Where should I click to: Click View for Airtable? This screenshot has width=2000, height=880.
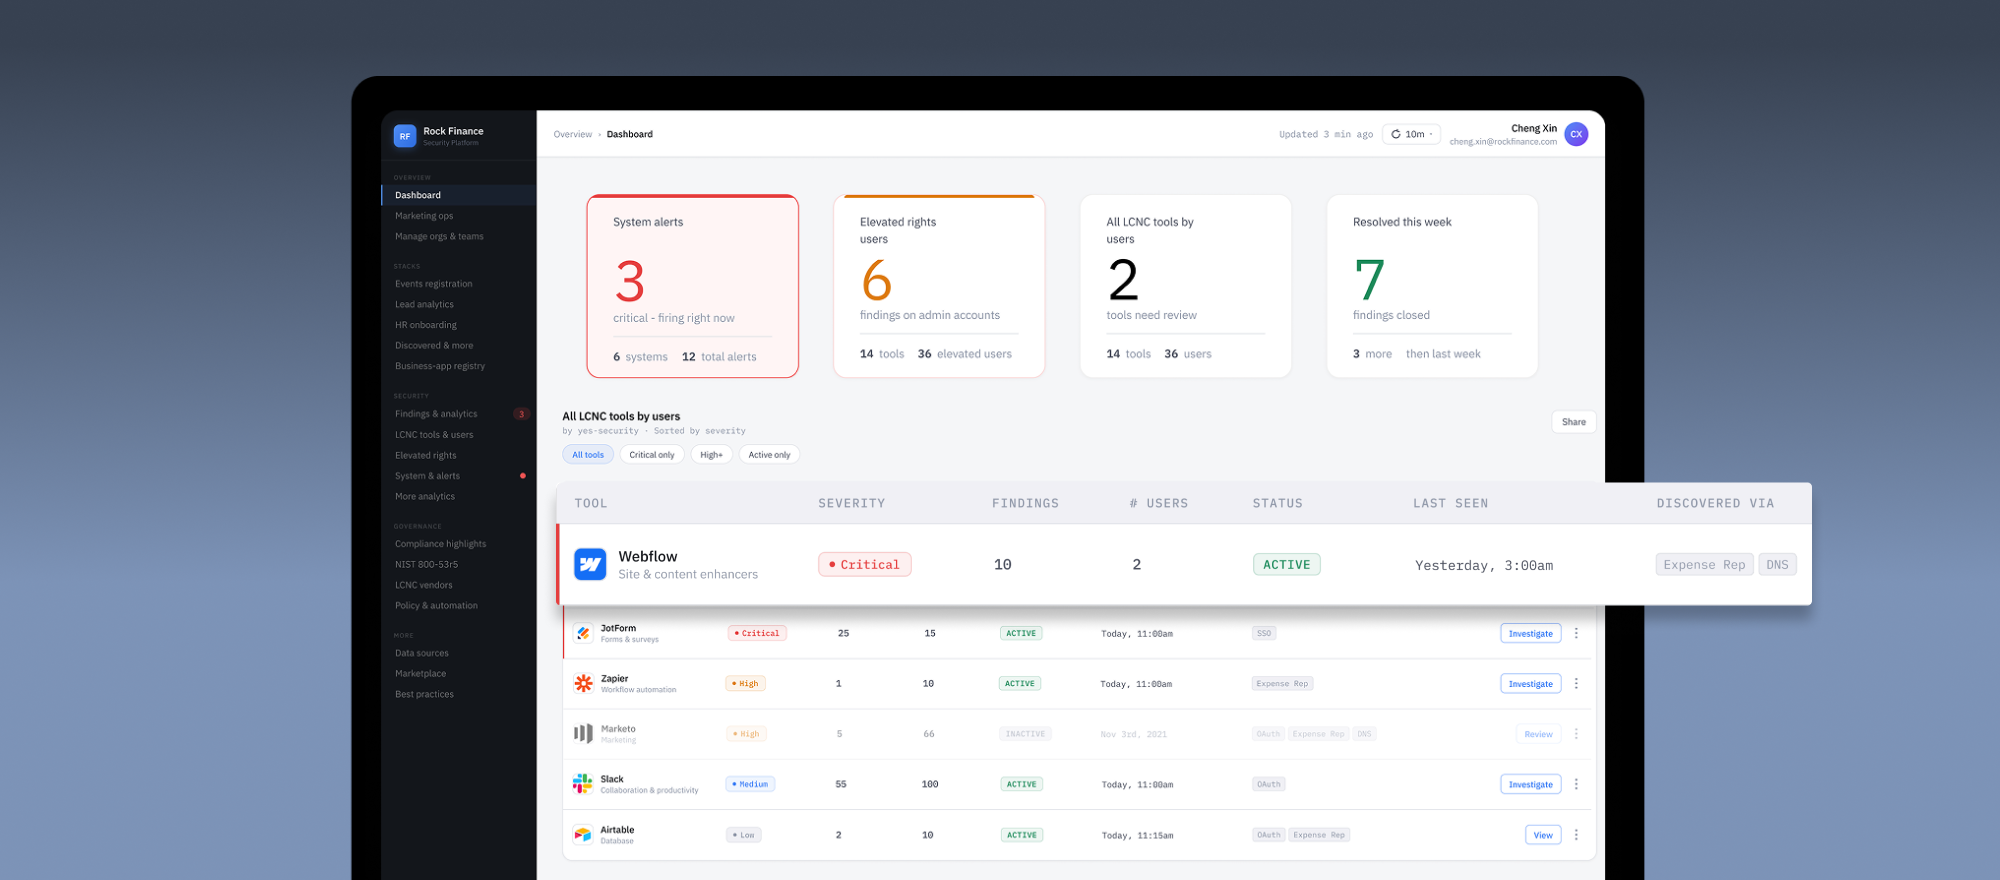coord(1543,835)
